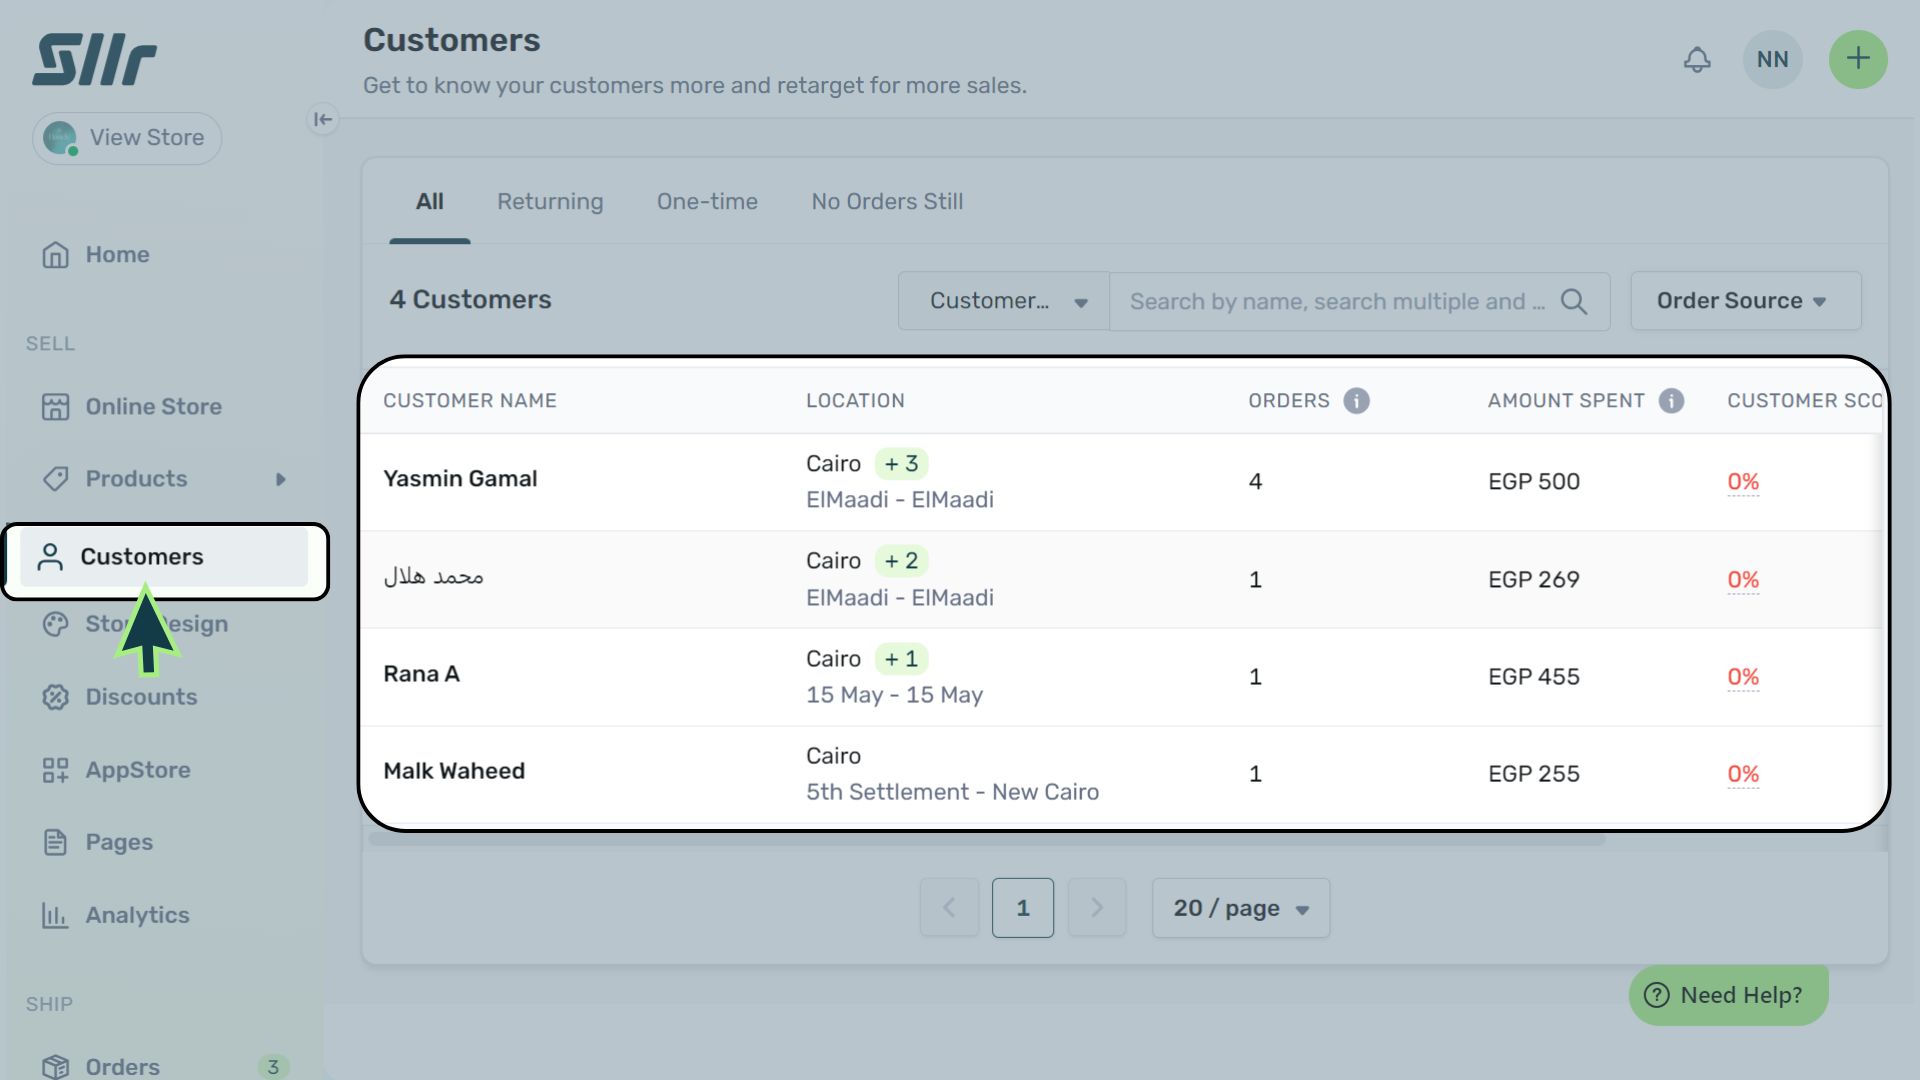The height and width of the screenshot is (1080, 1920).
Task: Open AppStore in the sidebar
Action: coord(137,770)
